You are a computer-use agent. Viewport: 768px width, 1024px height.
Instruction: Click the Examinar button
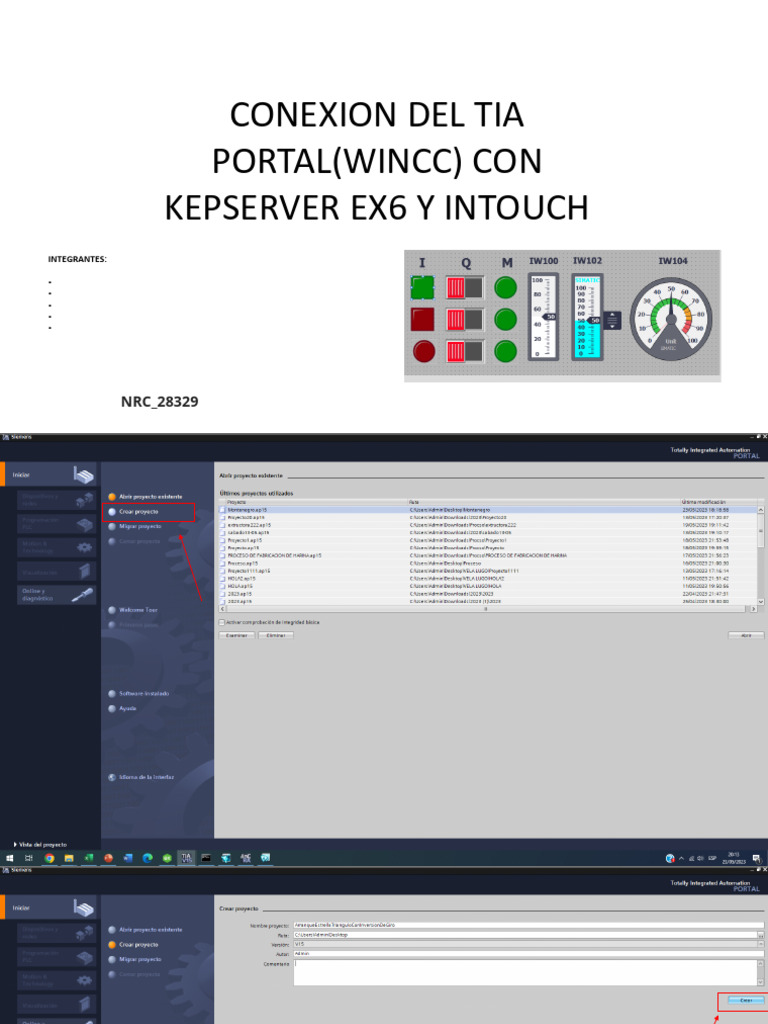pyautogui.click(x=236, y=635)
